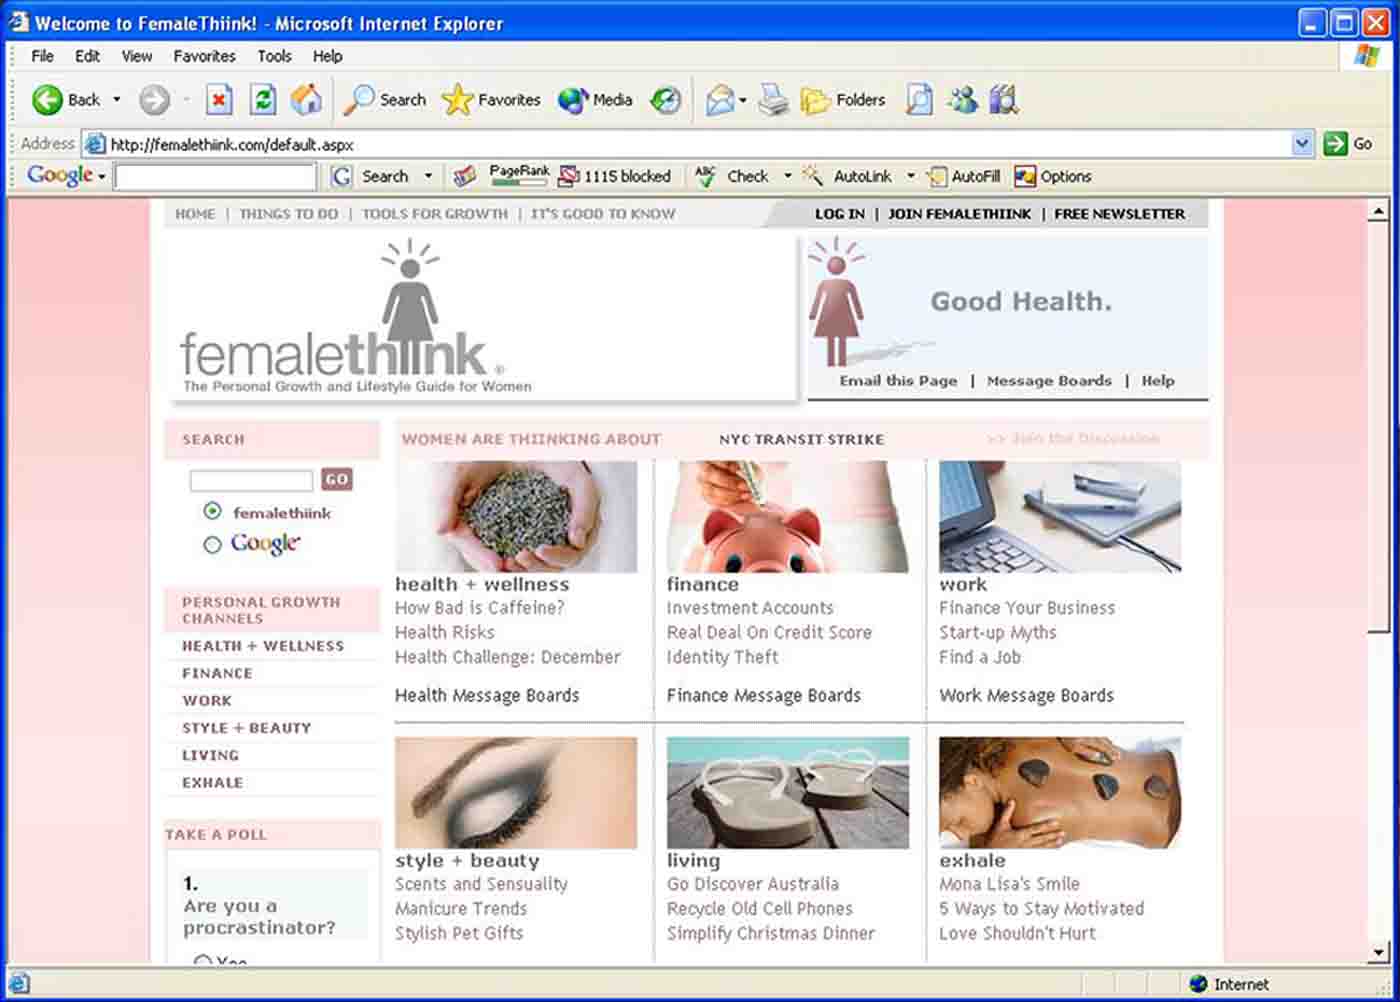The height and width of the screenshot is (1002, 1400).
Task: Click the 1115 blocked popup blocker button
Action: point(615,176)
